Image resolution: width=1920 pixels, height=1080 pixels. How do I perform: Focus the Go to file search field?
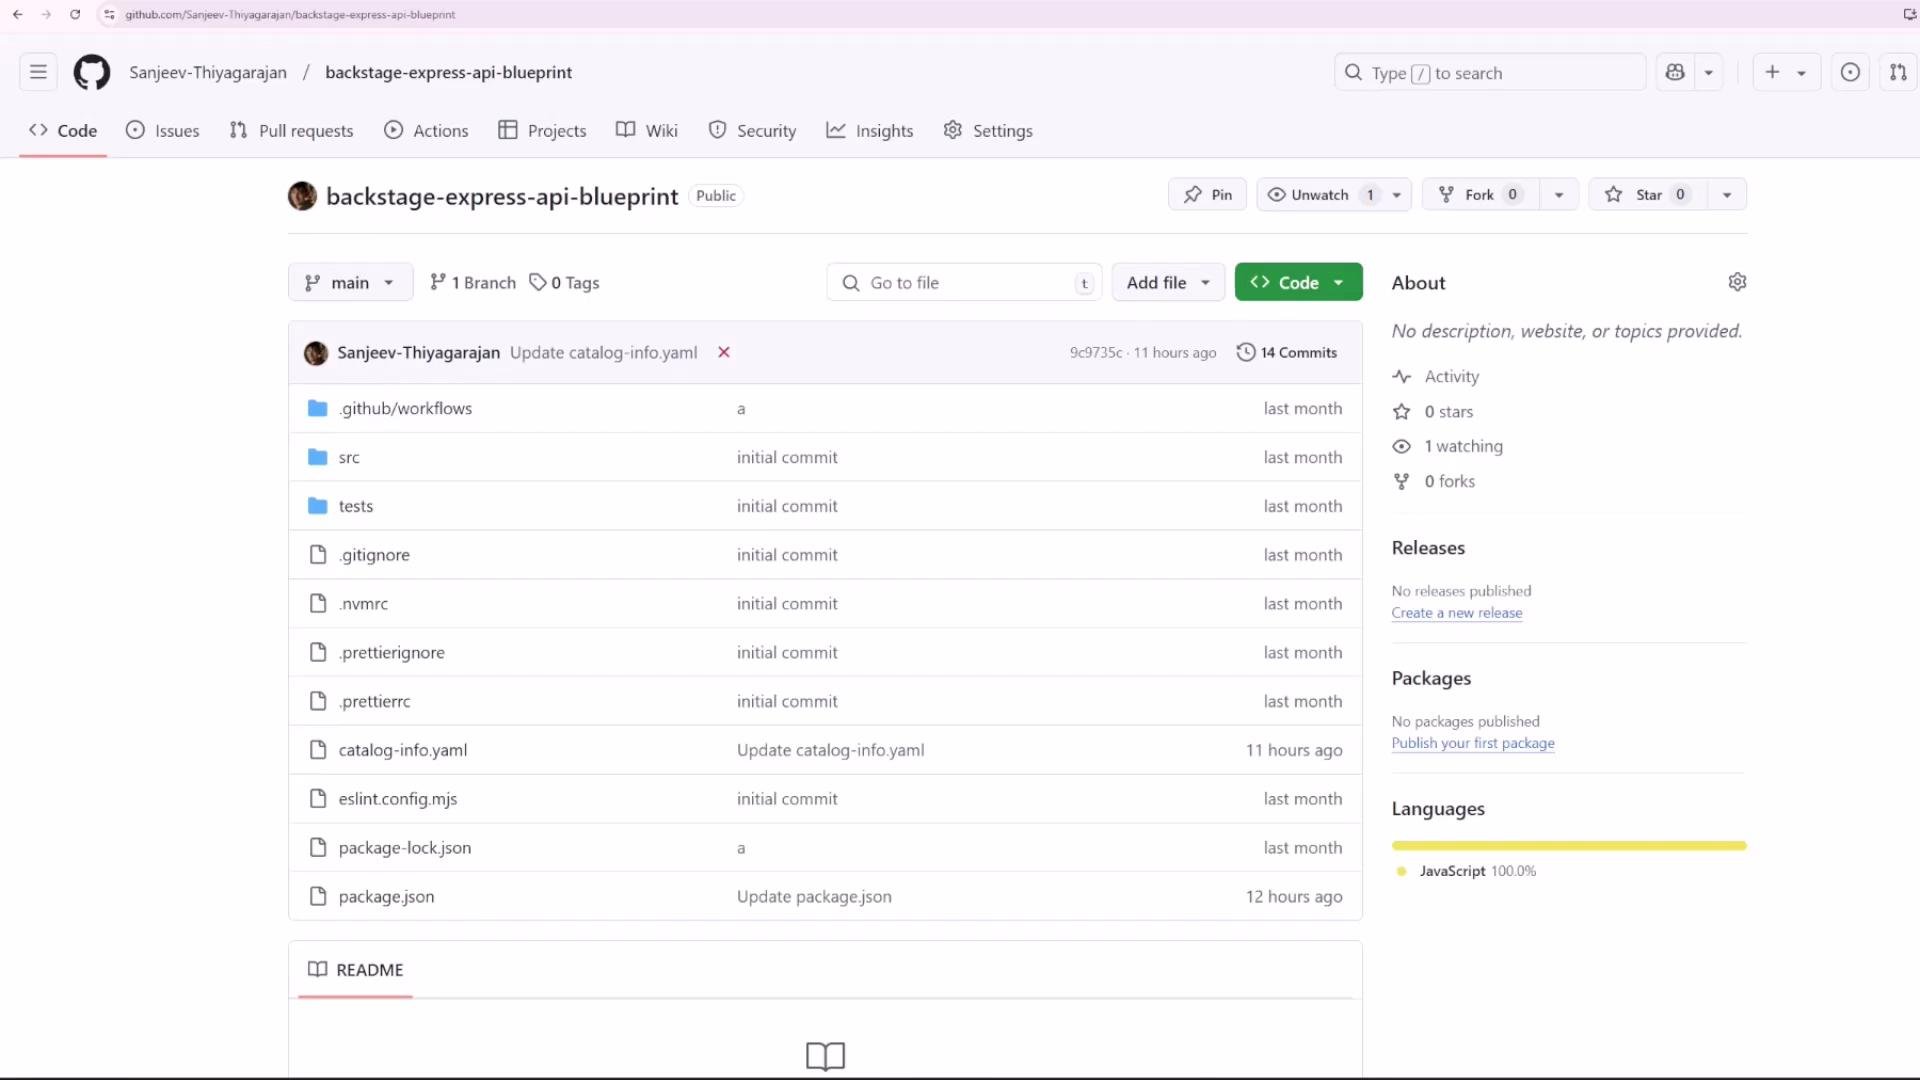(964, 283)
